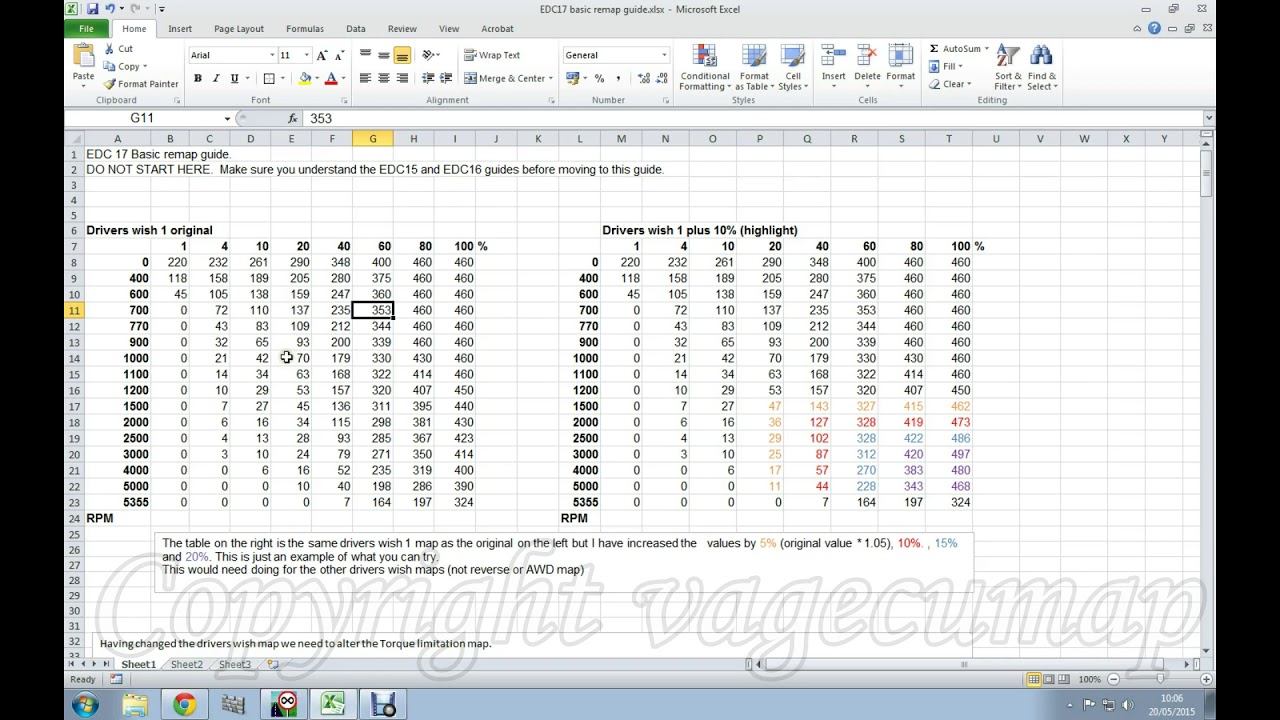The image size is (1280, 720).
Task: Click Format cells icon
Action: click(900, 56)
